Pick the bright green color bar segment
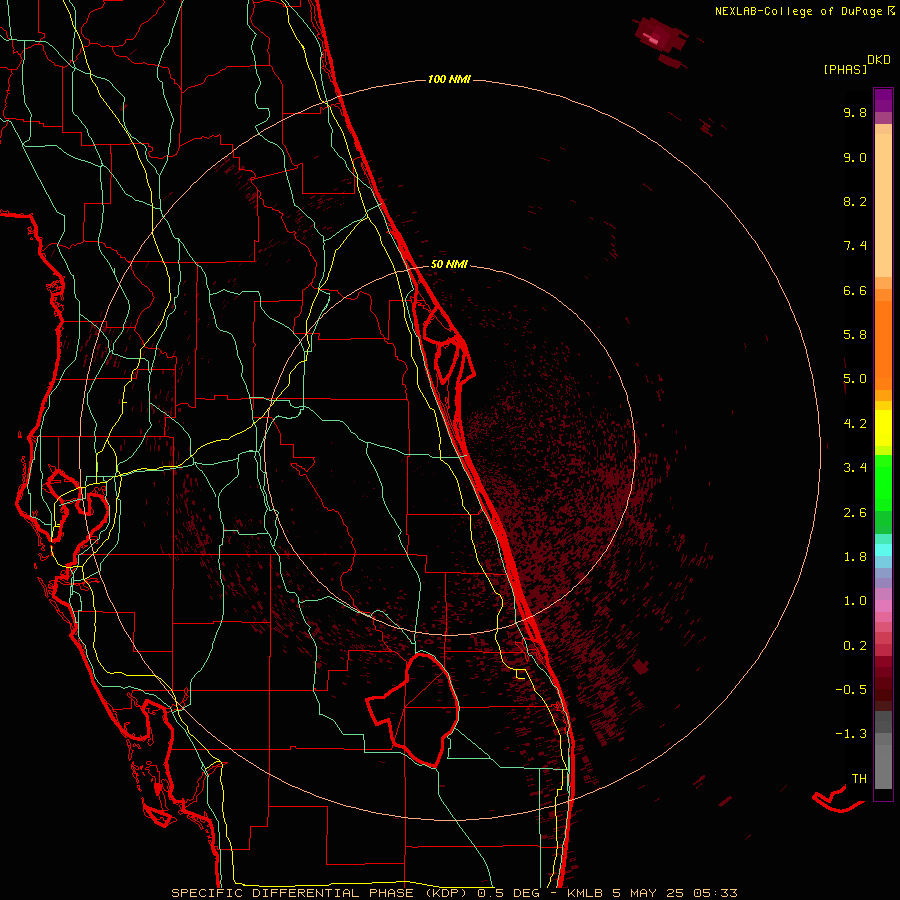The width and height of the screenshot is (900, 900). pos(883,482)
